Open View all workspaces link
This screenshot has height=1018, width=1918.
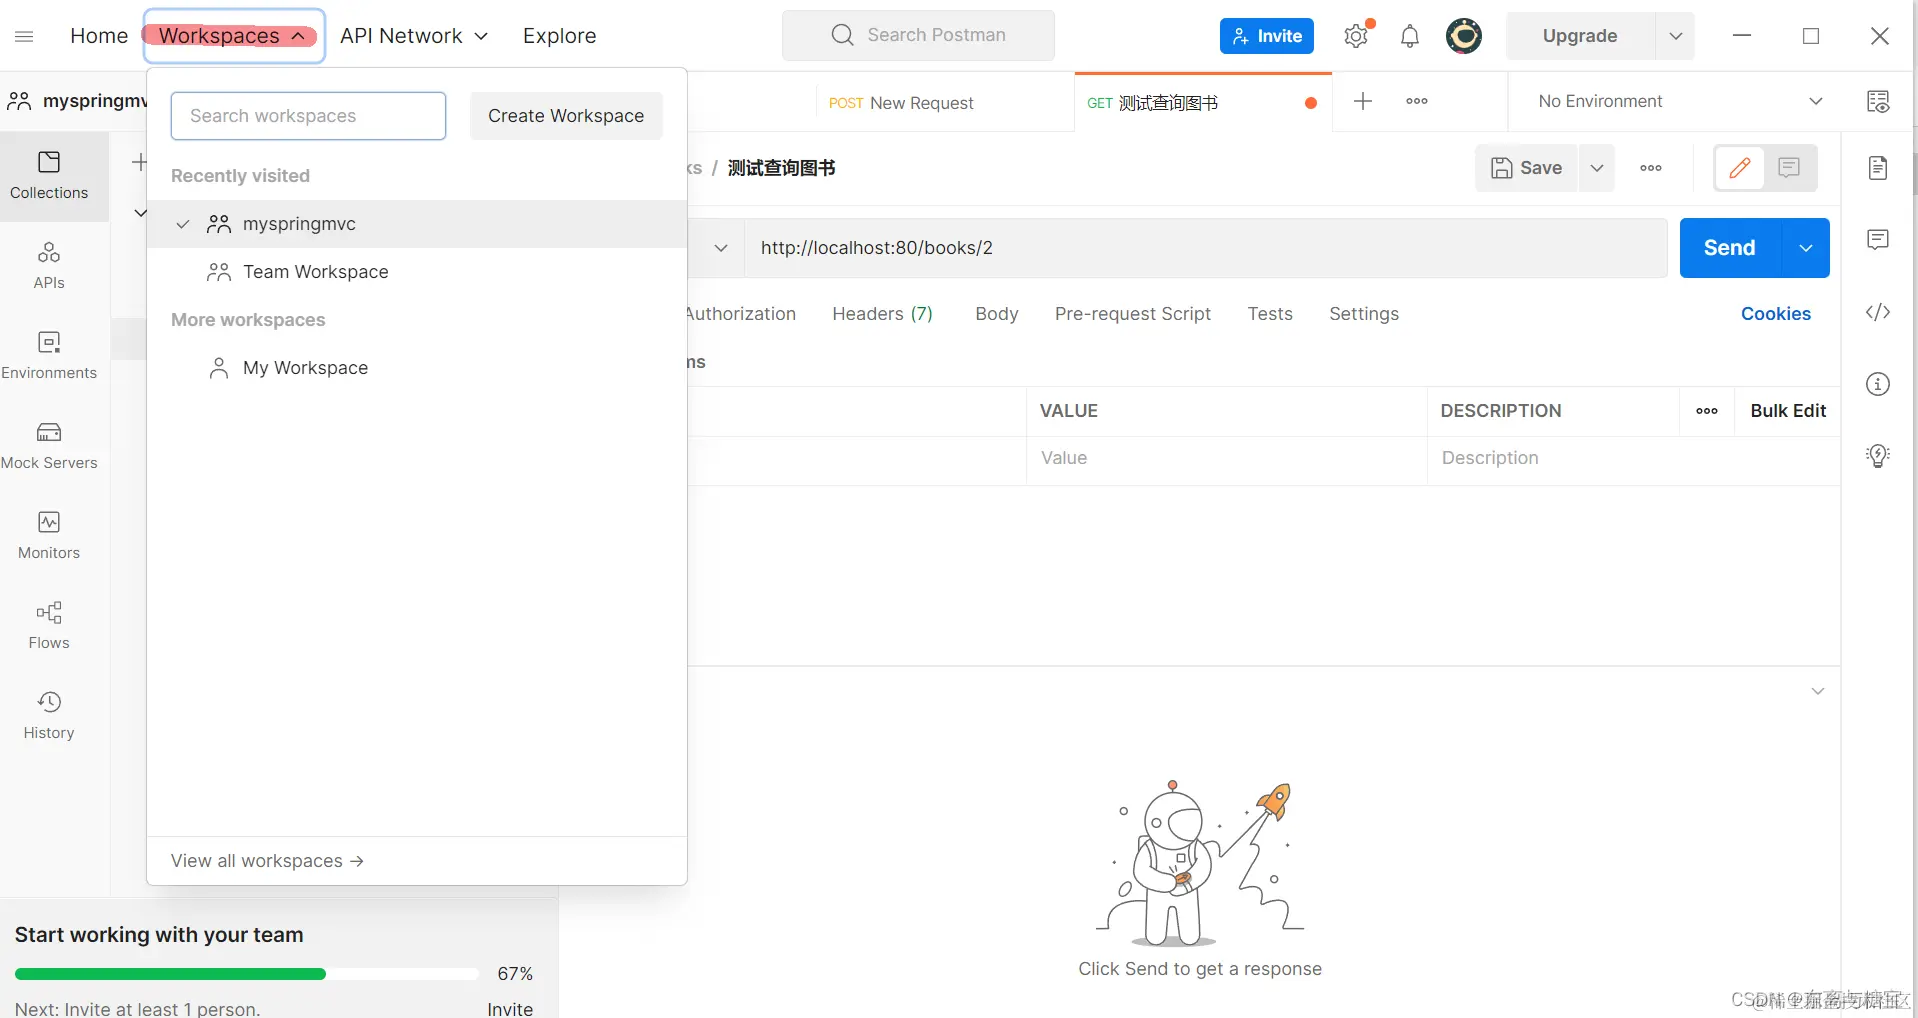click(x=266, y=860)
